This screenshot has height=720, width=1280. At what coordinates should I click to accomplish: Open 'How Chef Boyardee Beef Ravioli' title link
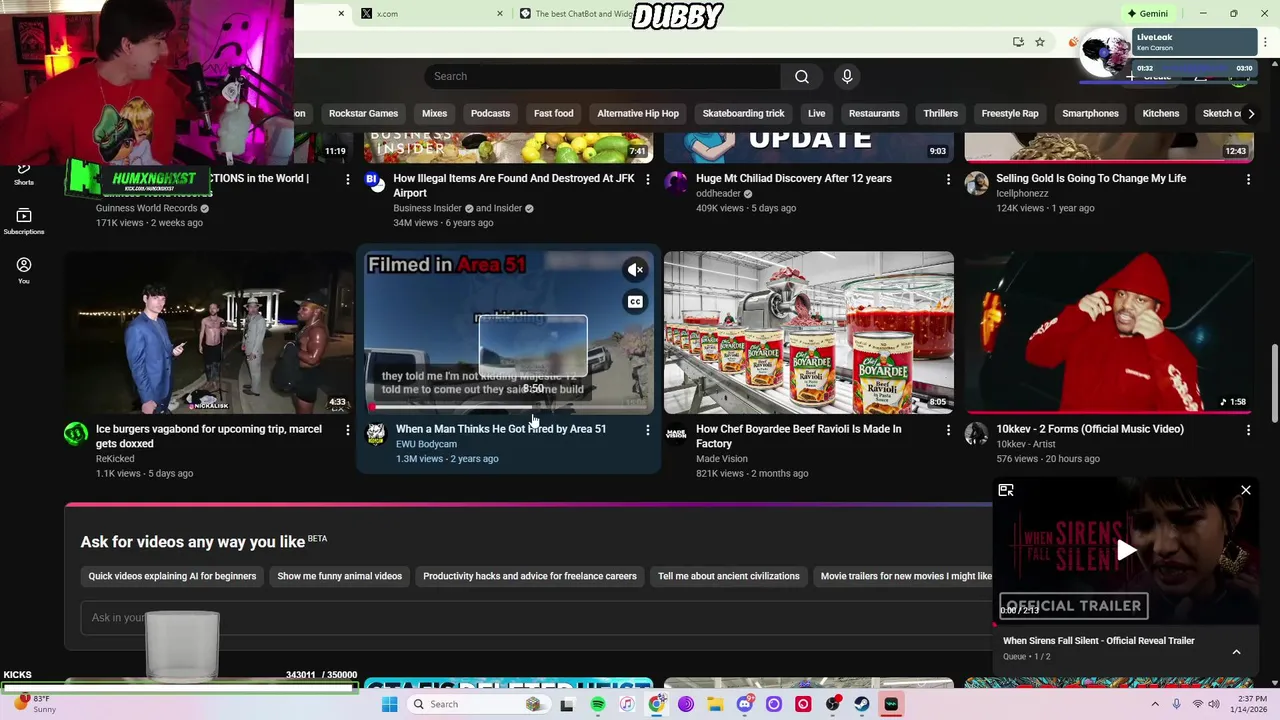[x=799, y=436]
